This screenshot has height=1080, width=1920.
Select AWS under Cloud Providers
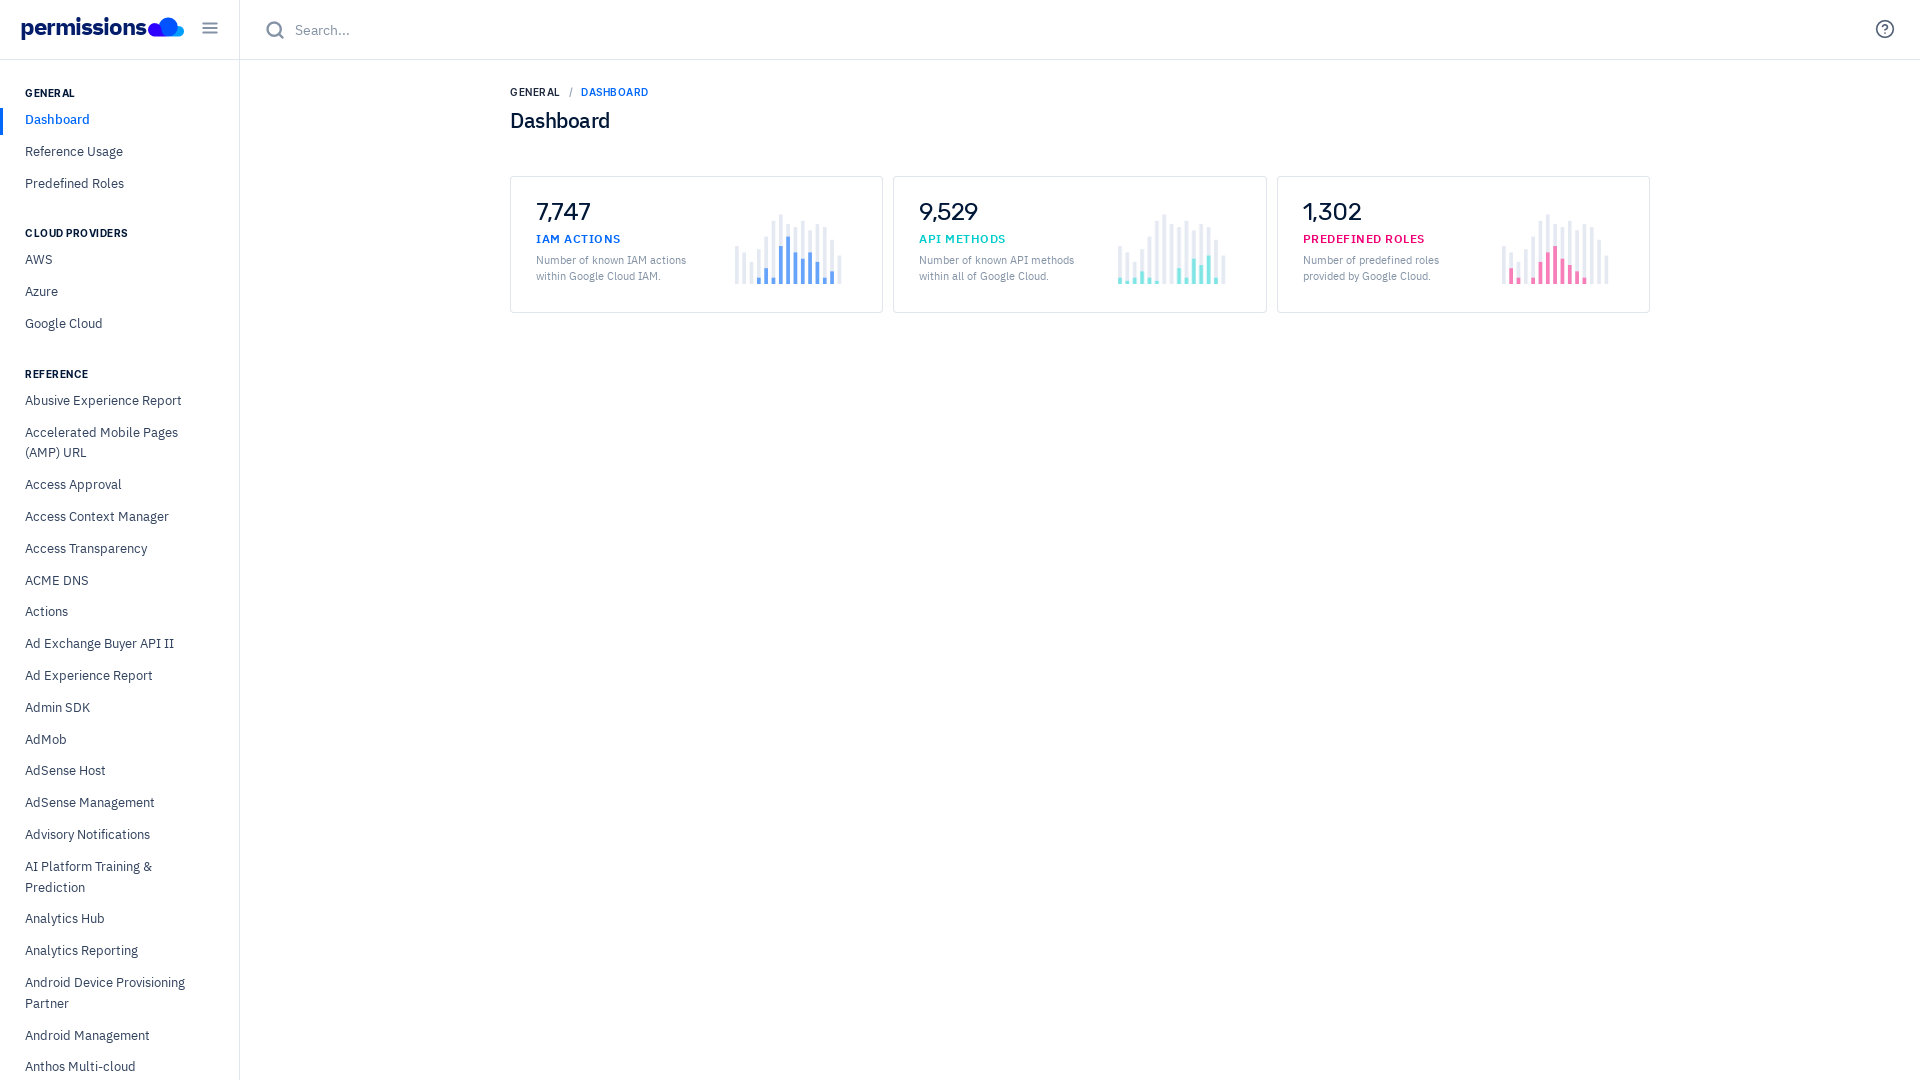39,260
